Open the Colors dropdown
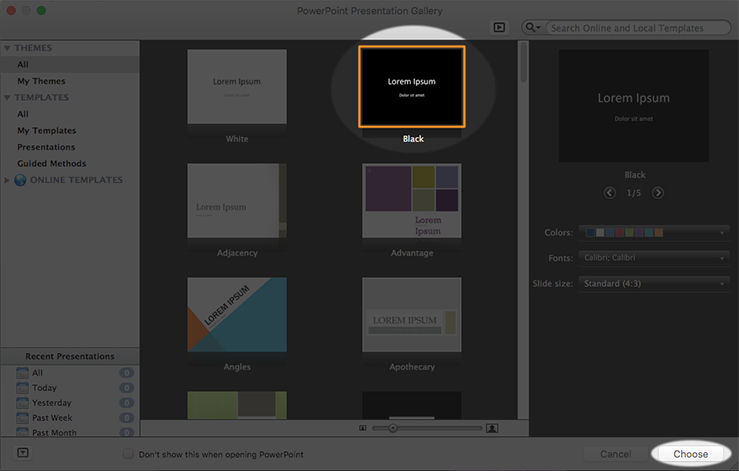Image resolution: width=739 pixels, height=471 pixels. point(654,232)
